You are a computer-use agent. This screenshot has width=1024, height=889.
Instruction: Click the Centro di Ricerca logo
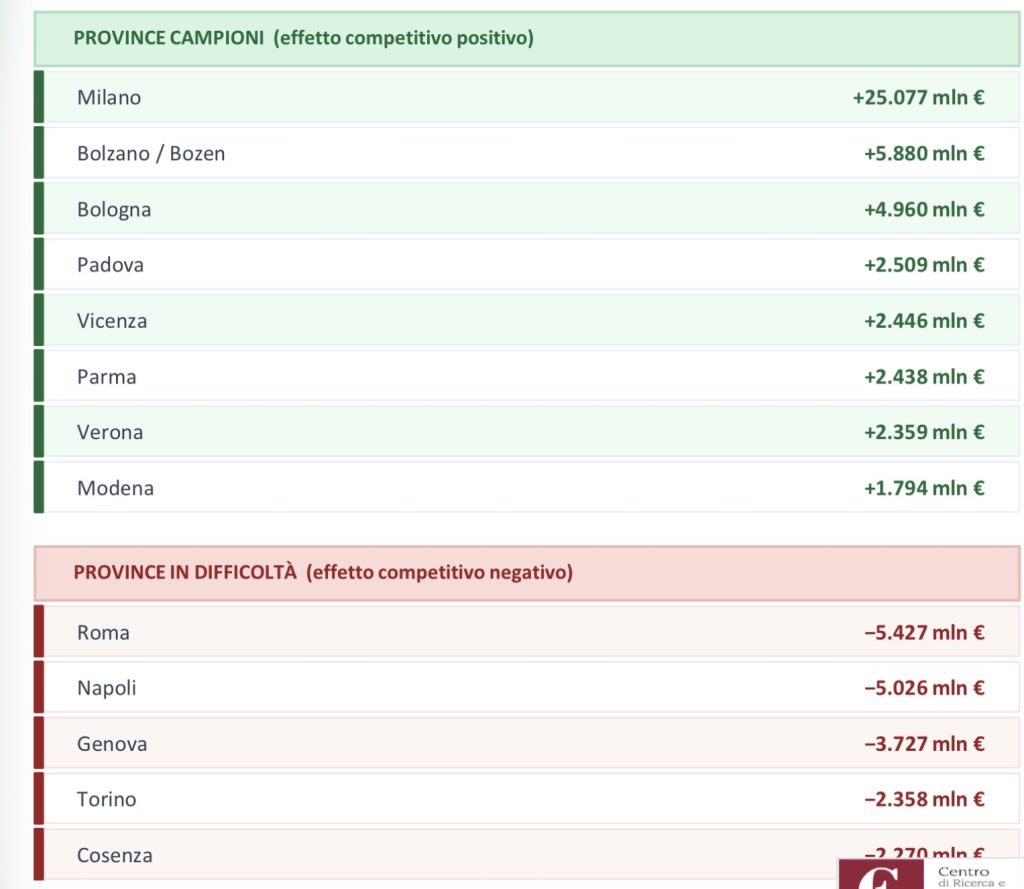point(930,874)
